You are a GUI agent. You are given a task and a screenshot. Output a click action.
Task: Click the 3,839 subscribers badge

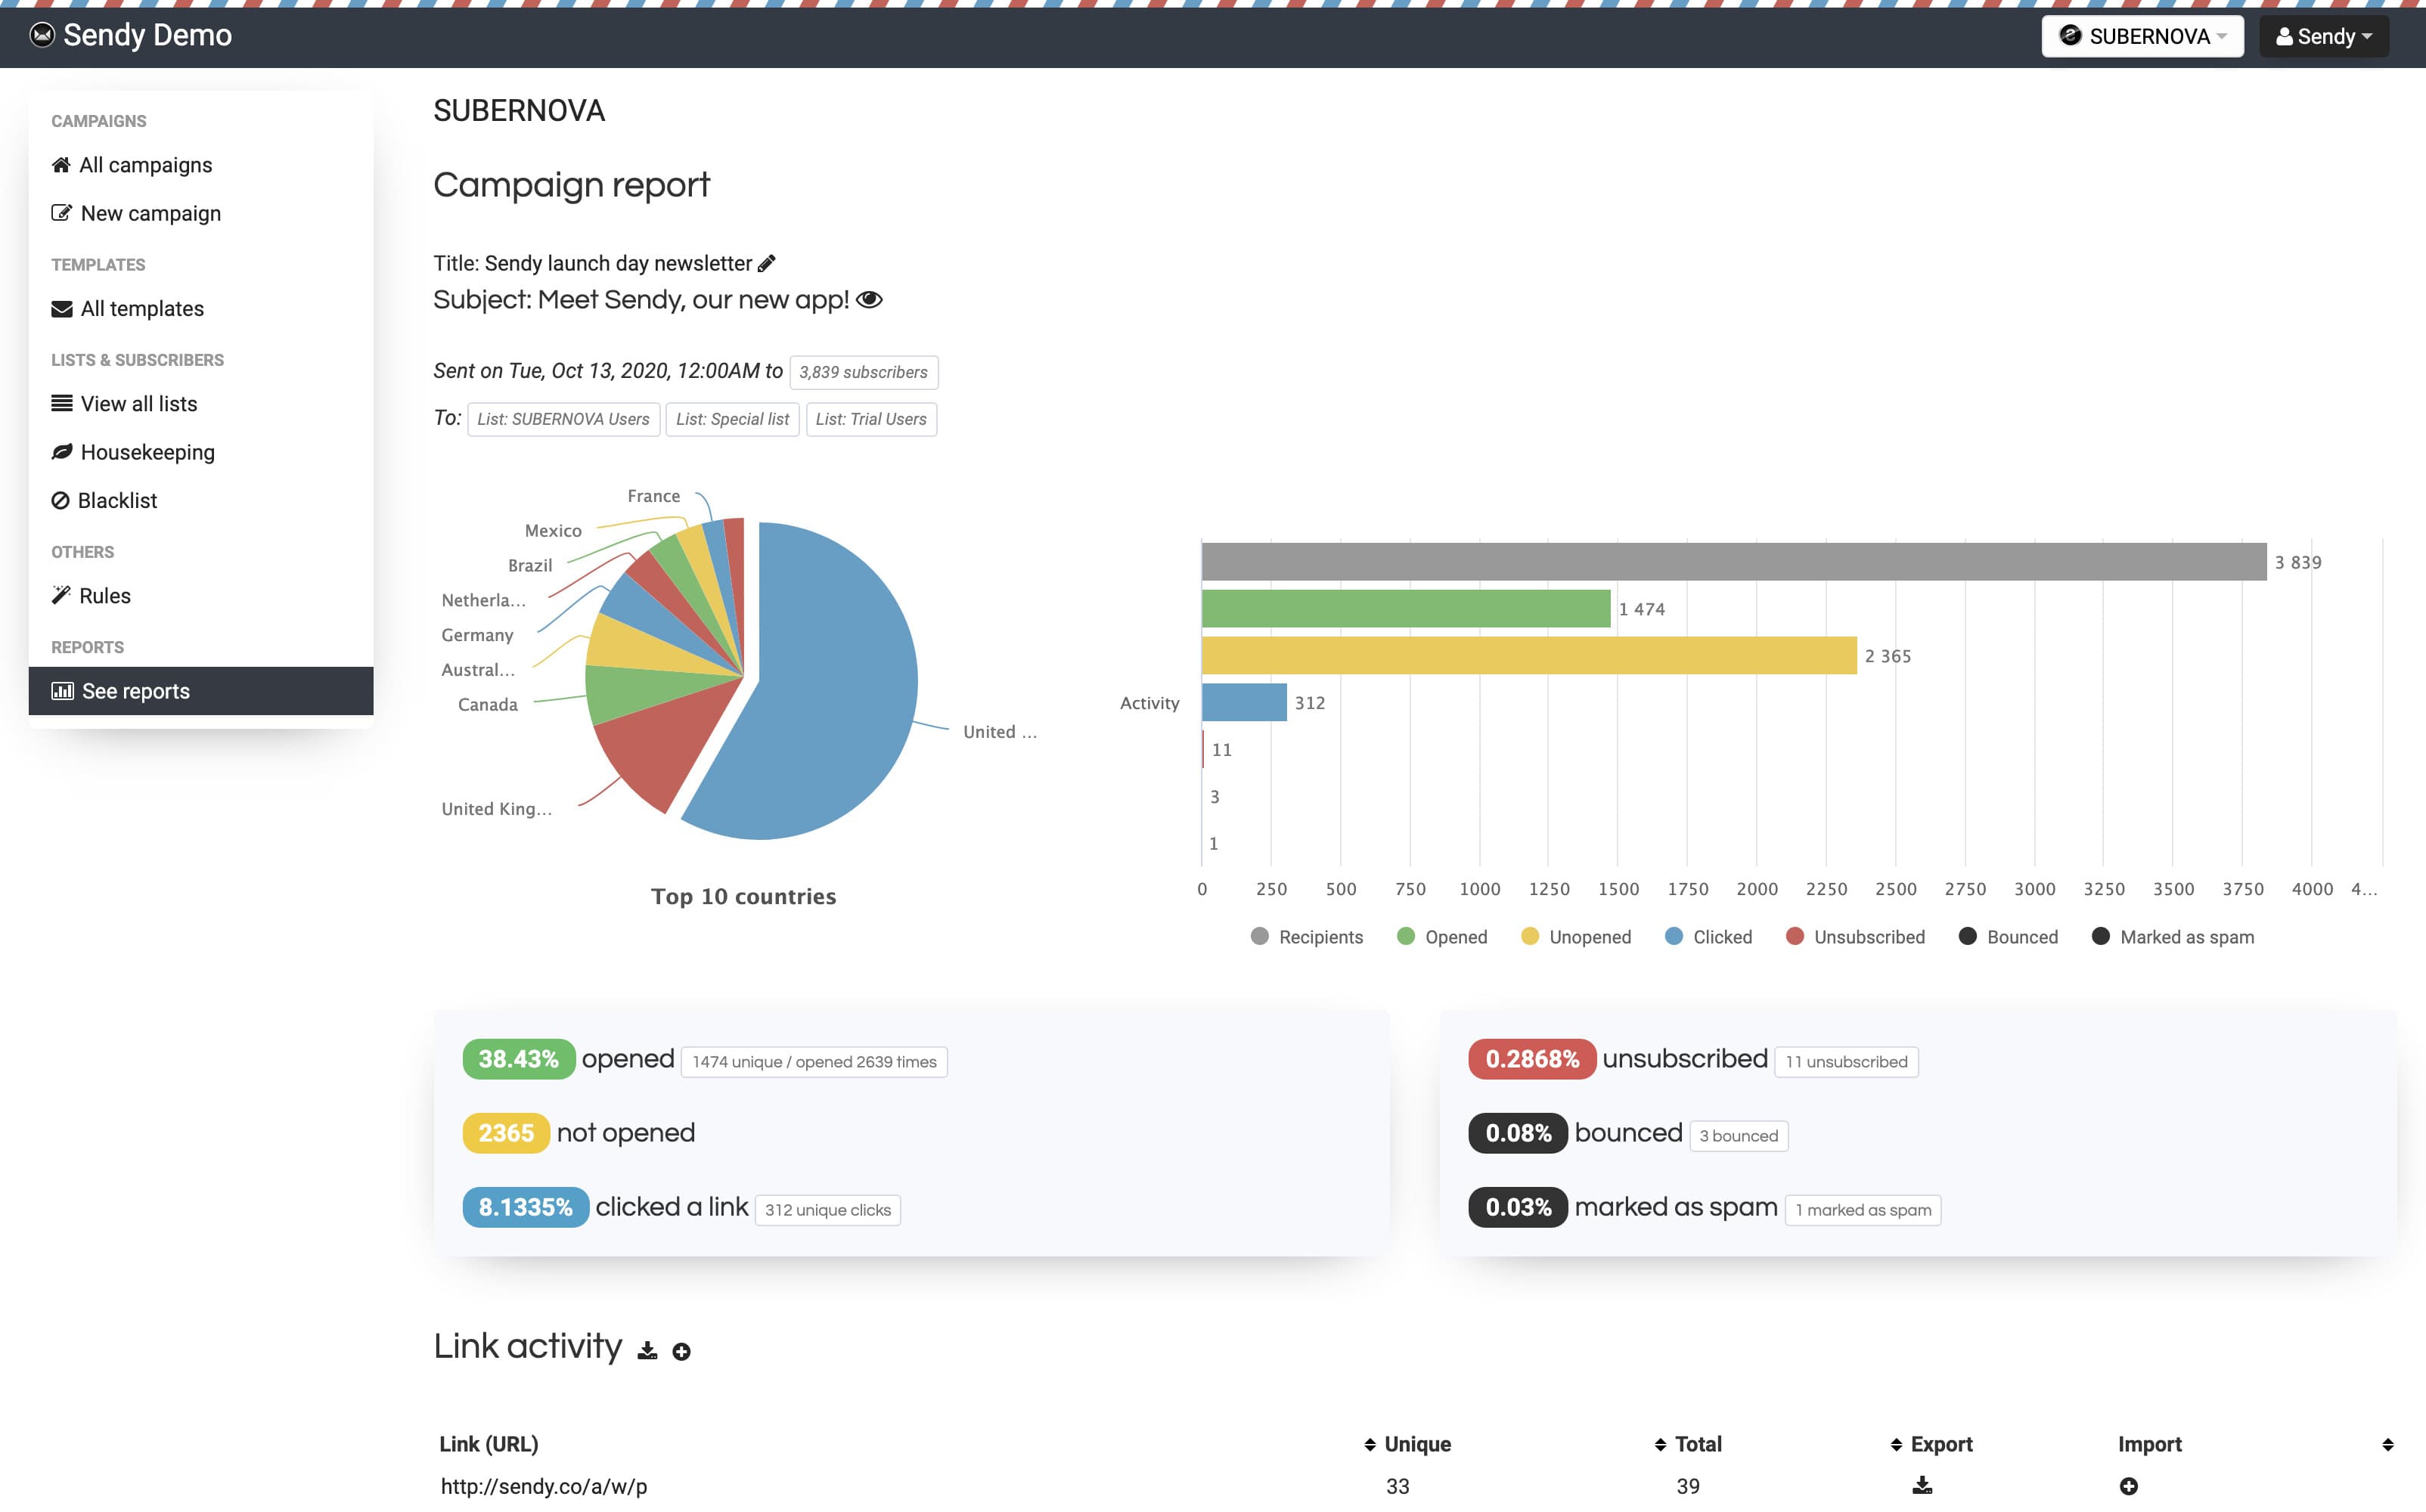click(863, 372)
